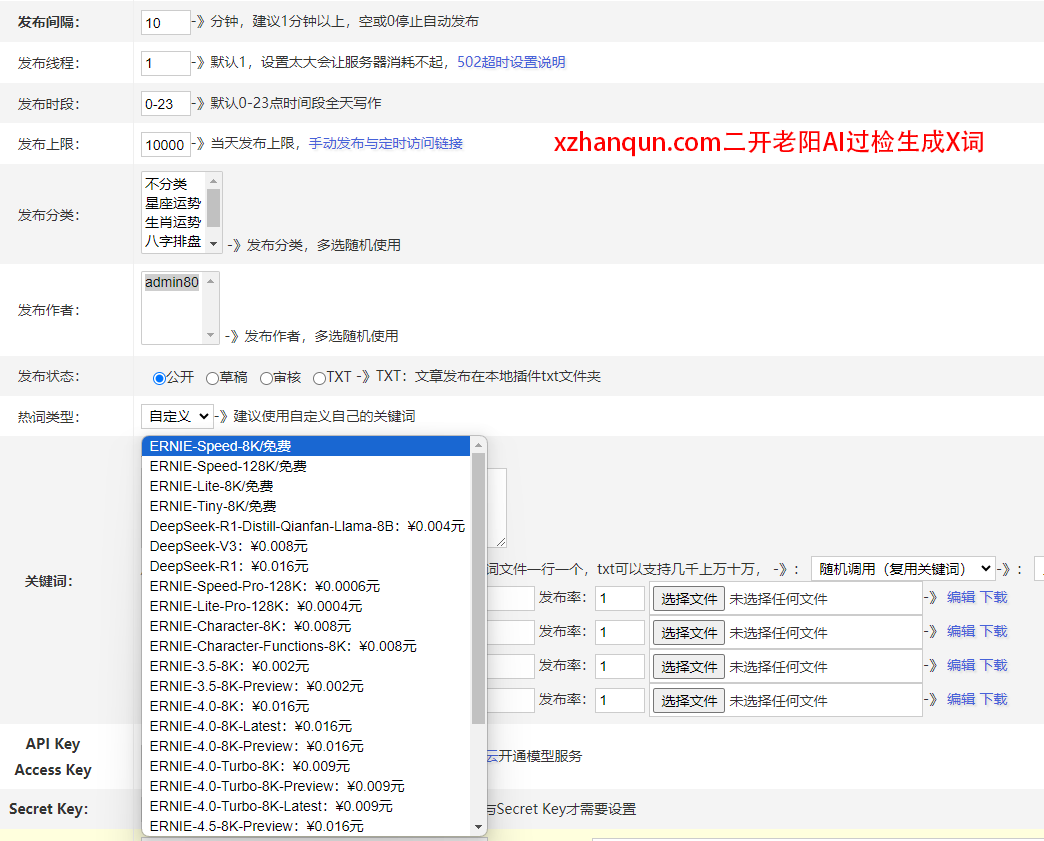
Task: Select ERNIE-4.0-Turbo-8K-Preview option
Action: (306, 786)
